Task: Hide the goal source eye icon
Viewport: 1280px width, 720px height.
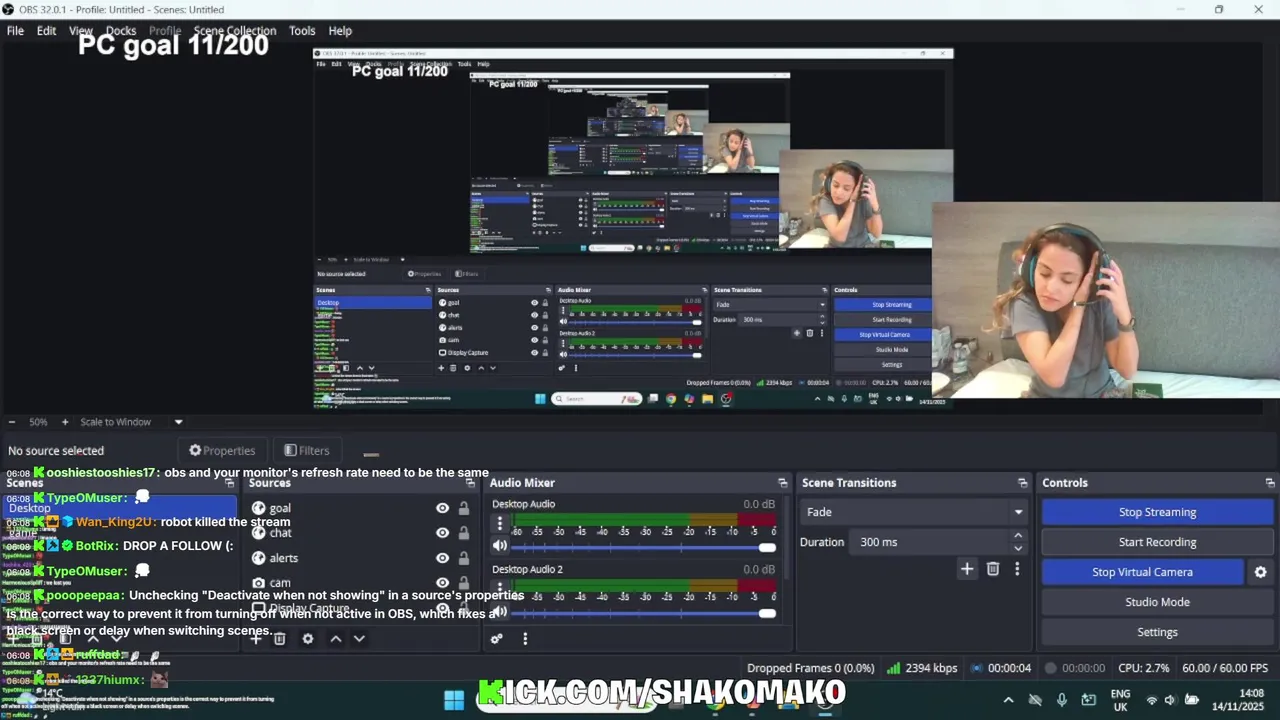Action: [x=442, y=508]
